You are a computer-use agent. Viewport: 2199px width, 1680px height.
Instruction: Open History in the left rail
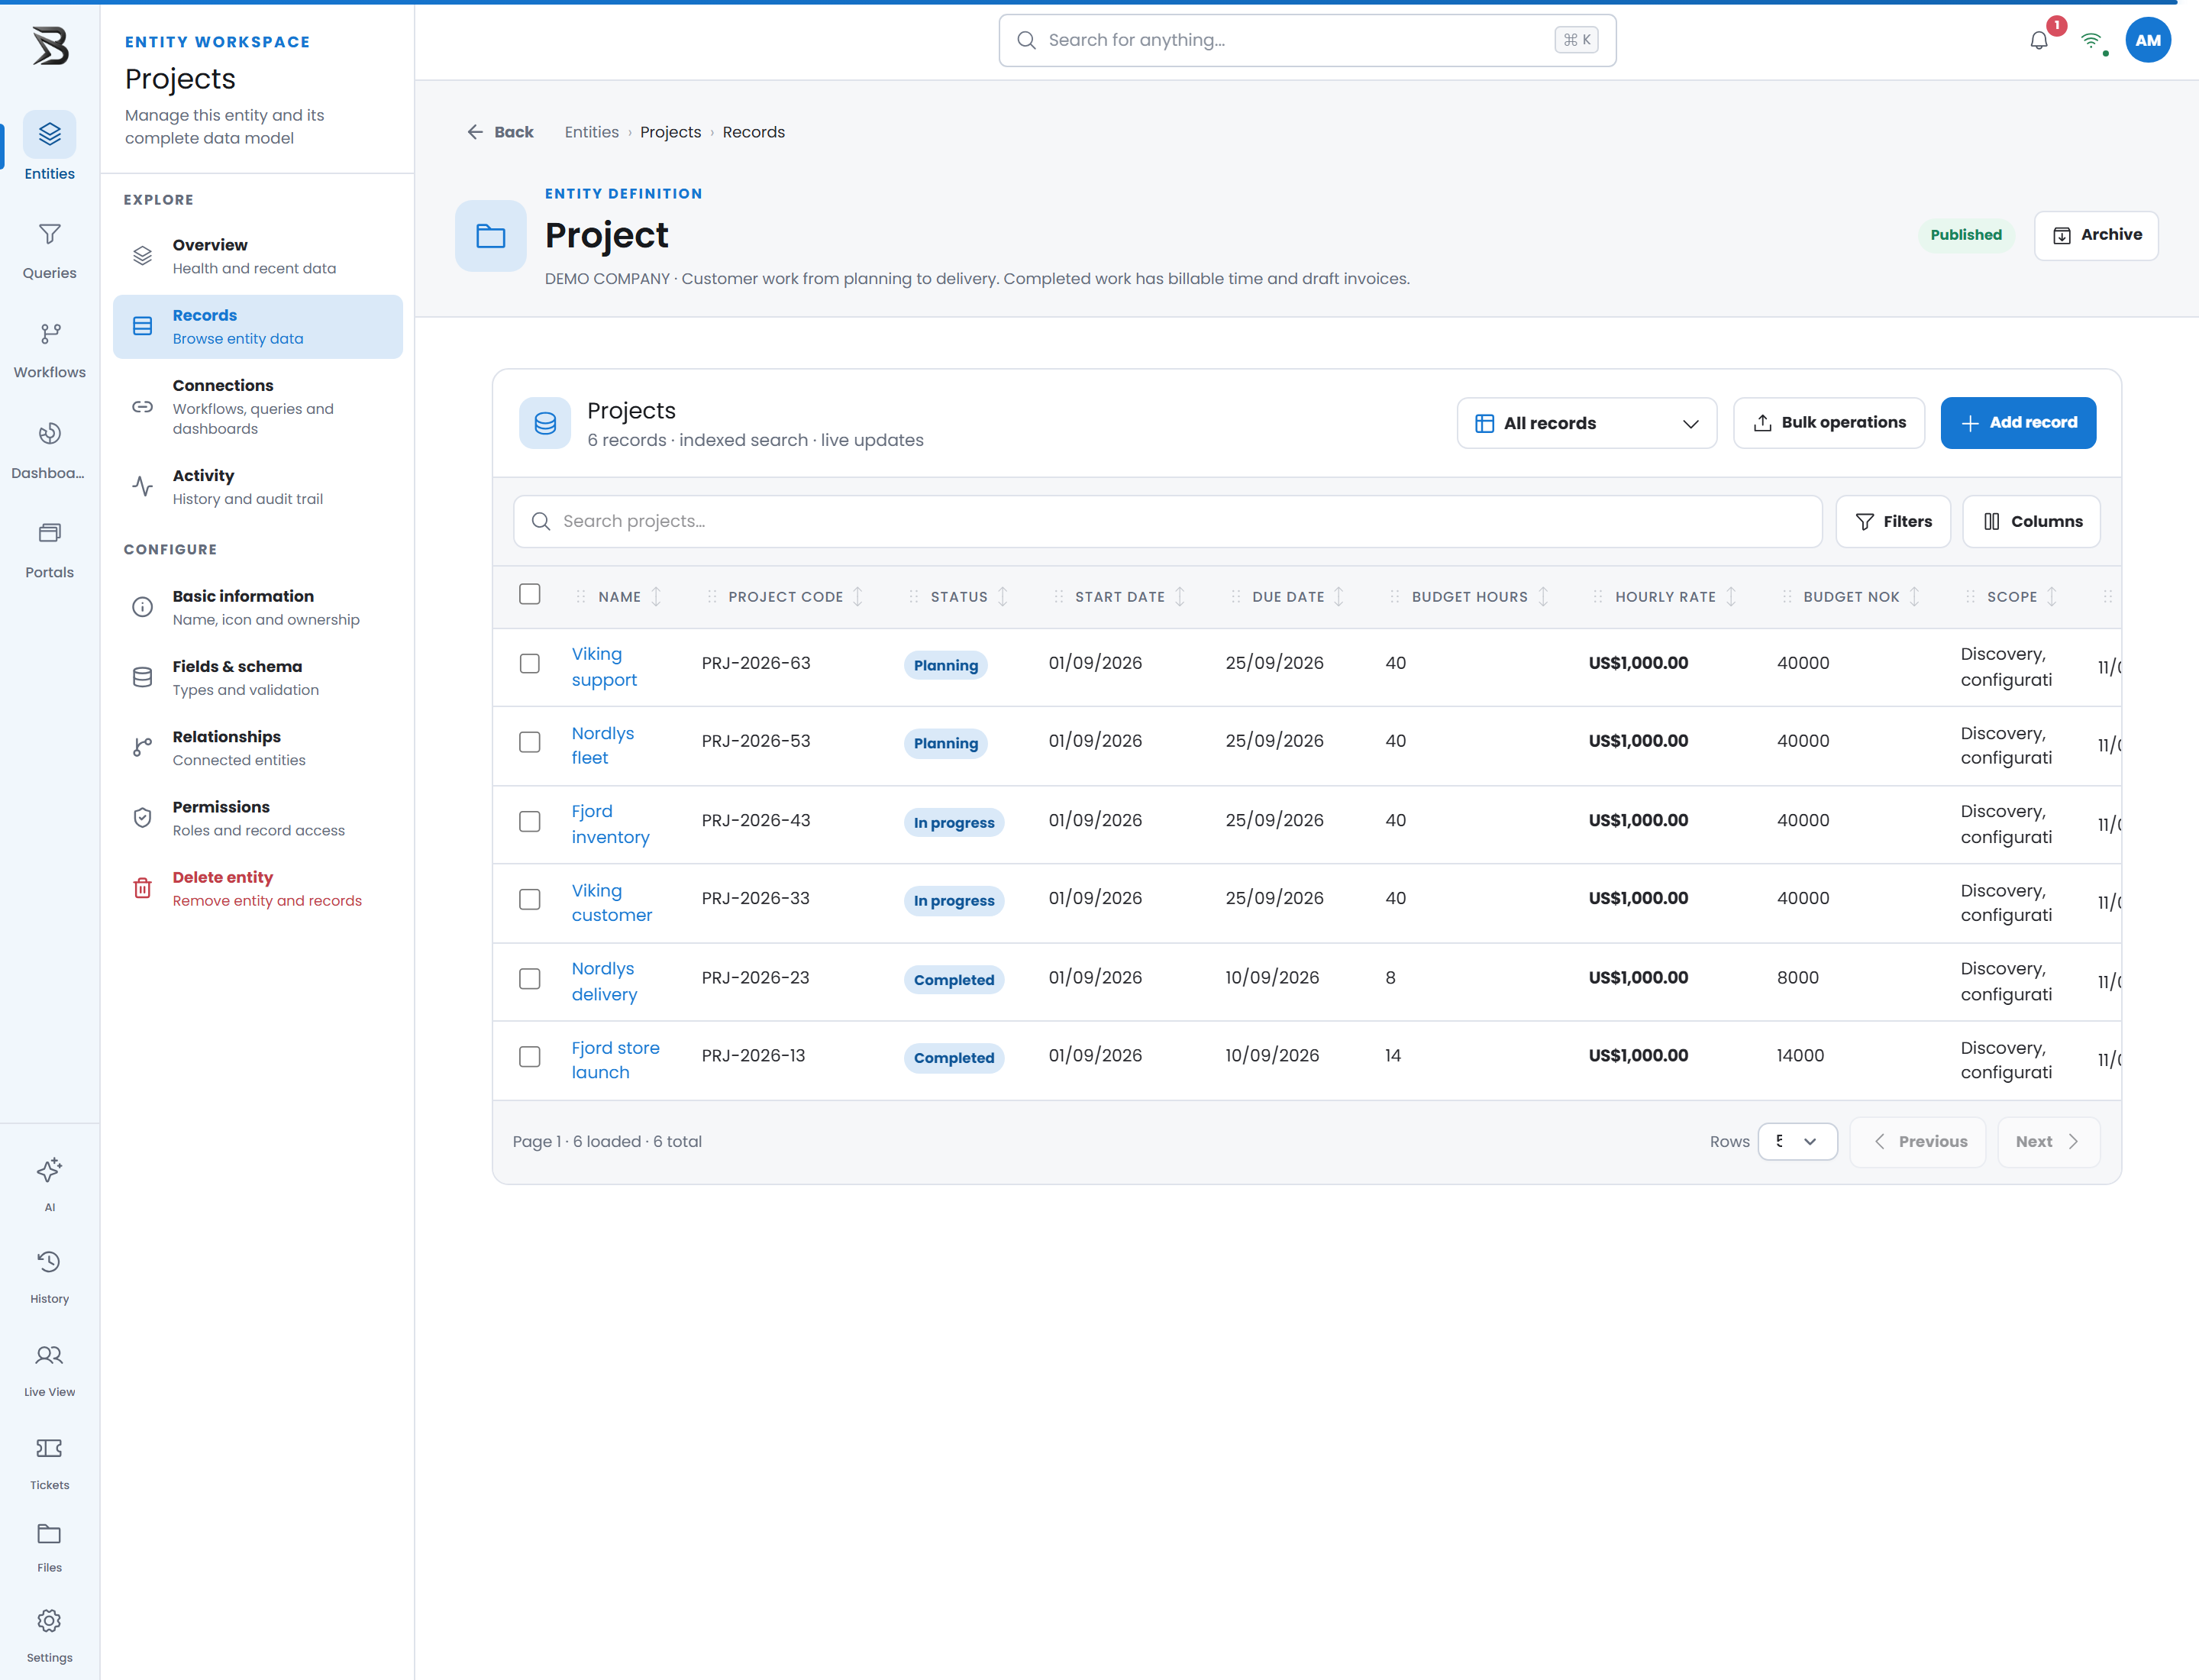49,1275
